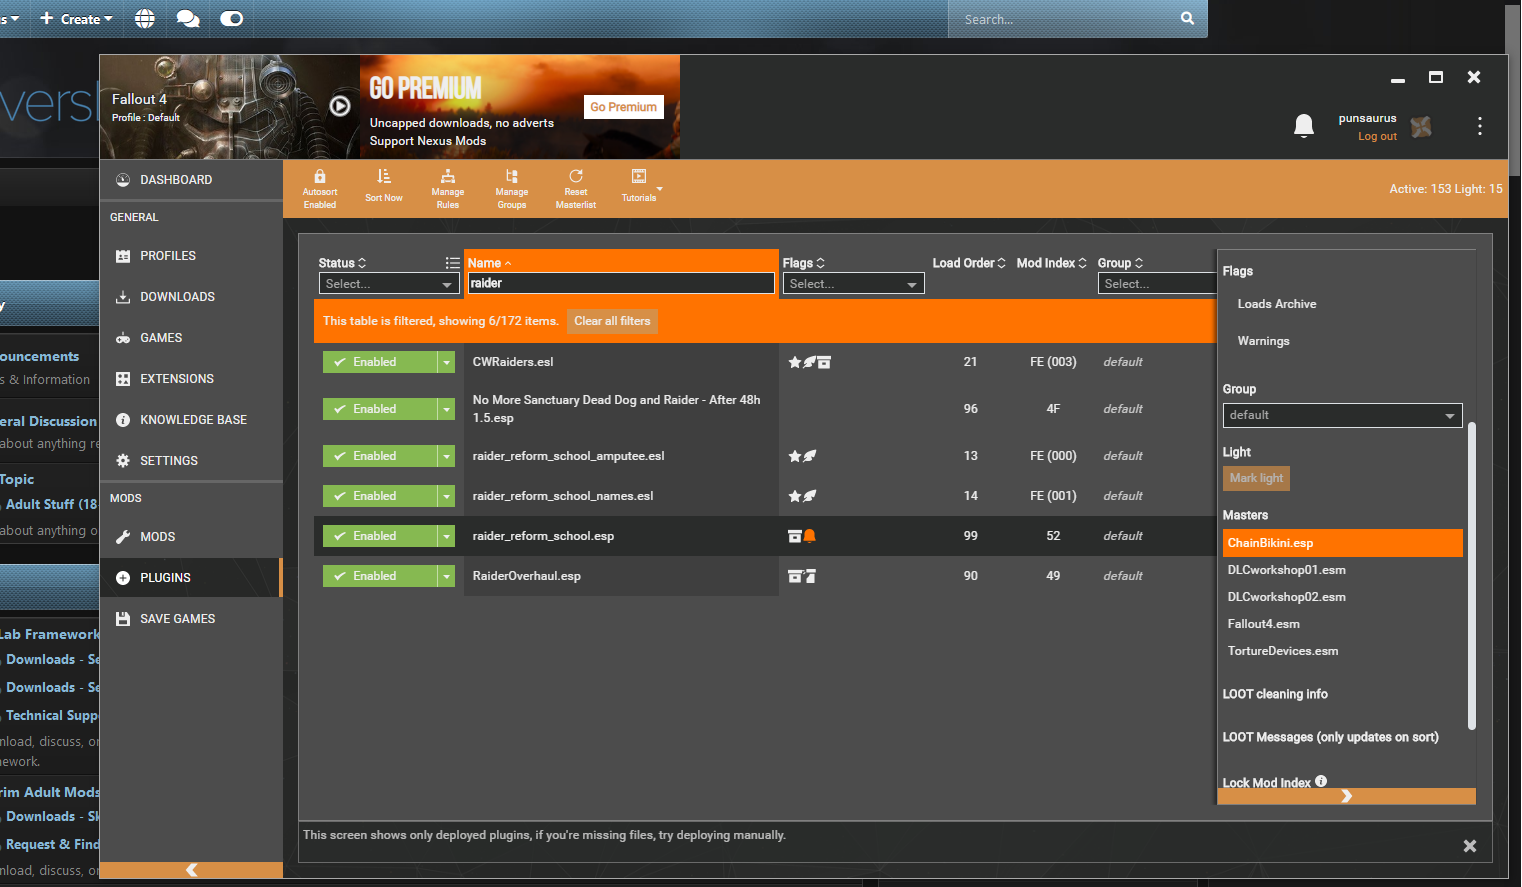Image resolution: width=1522 pixels, height=887 pixels.
Task: Open the Group default dropdown in details panel
Action: [1342, 415]
